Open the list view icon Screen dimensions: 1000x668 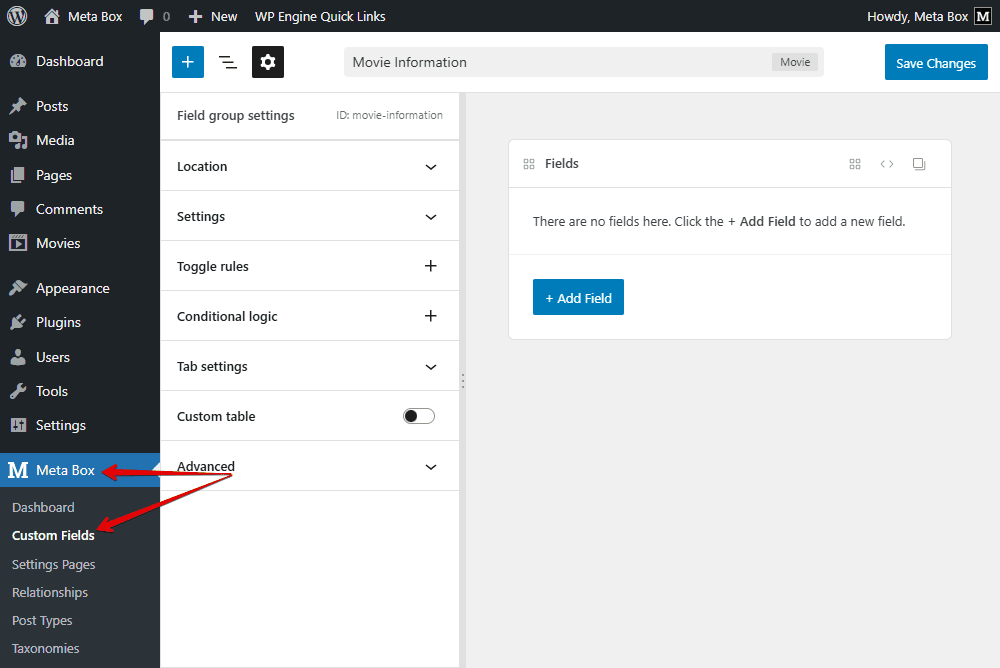click(x=228, y=62)
